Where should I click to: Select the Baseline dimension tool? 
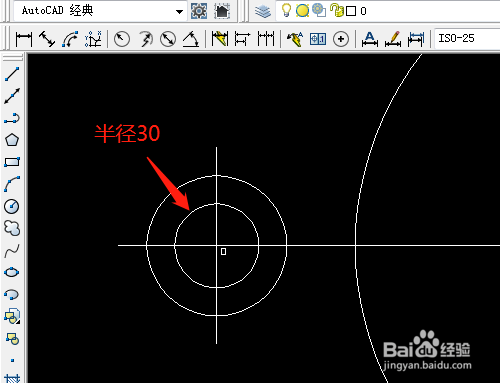tap(243, 39)
